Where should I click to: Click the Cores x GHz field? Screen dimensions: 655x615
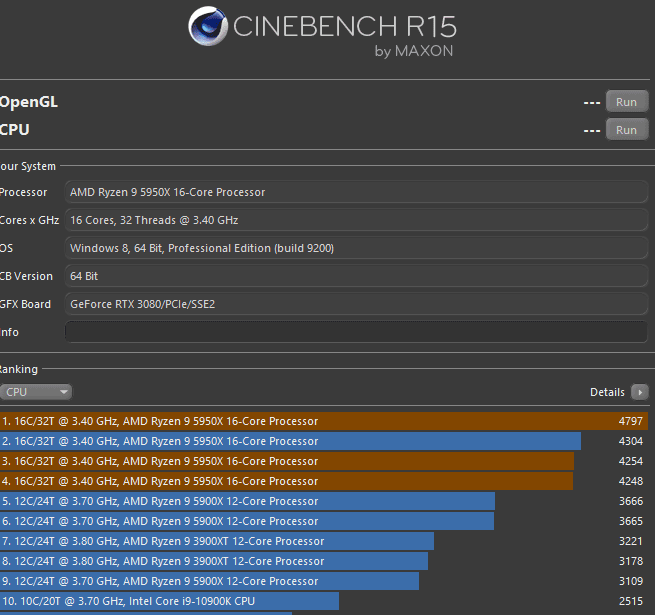click(x=356, y=220)
